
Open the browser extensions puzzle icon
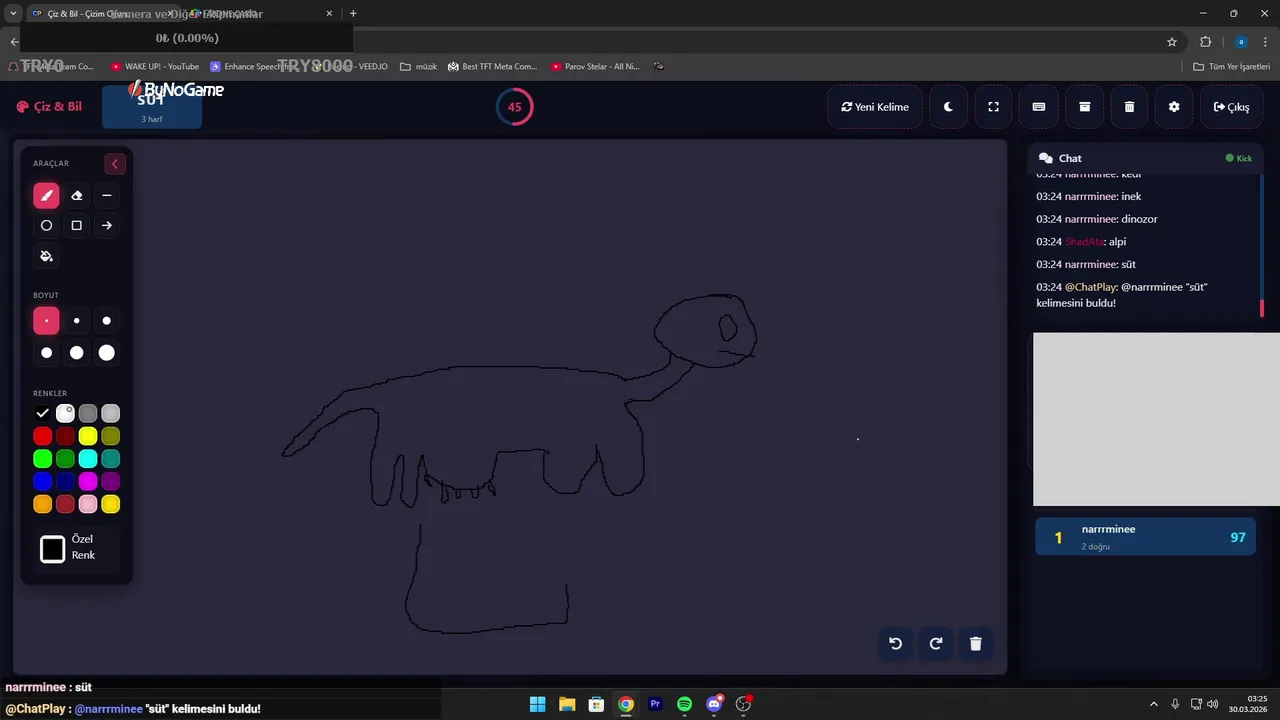(1205, 42)
